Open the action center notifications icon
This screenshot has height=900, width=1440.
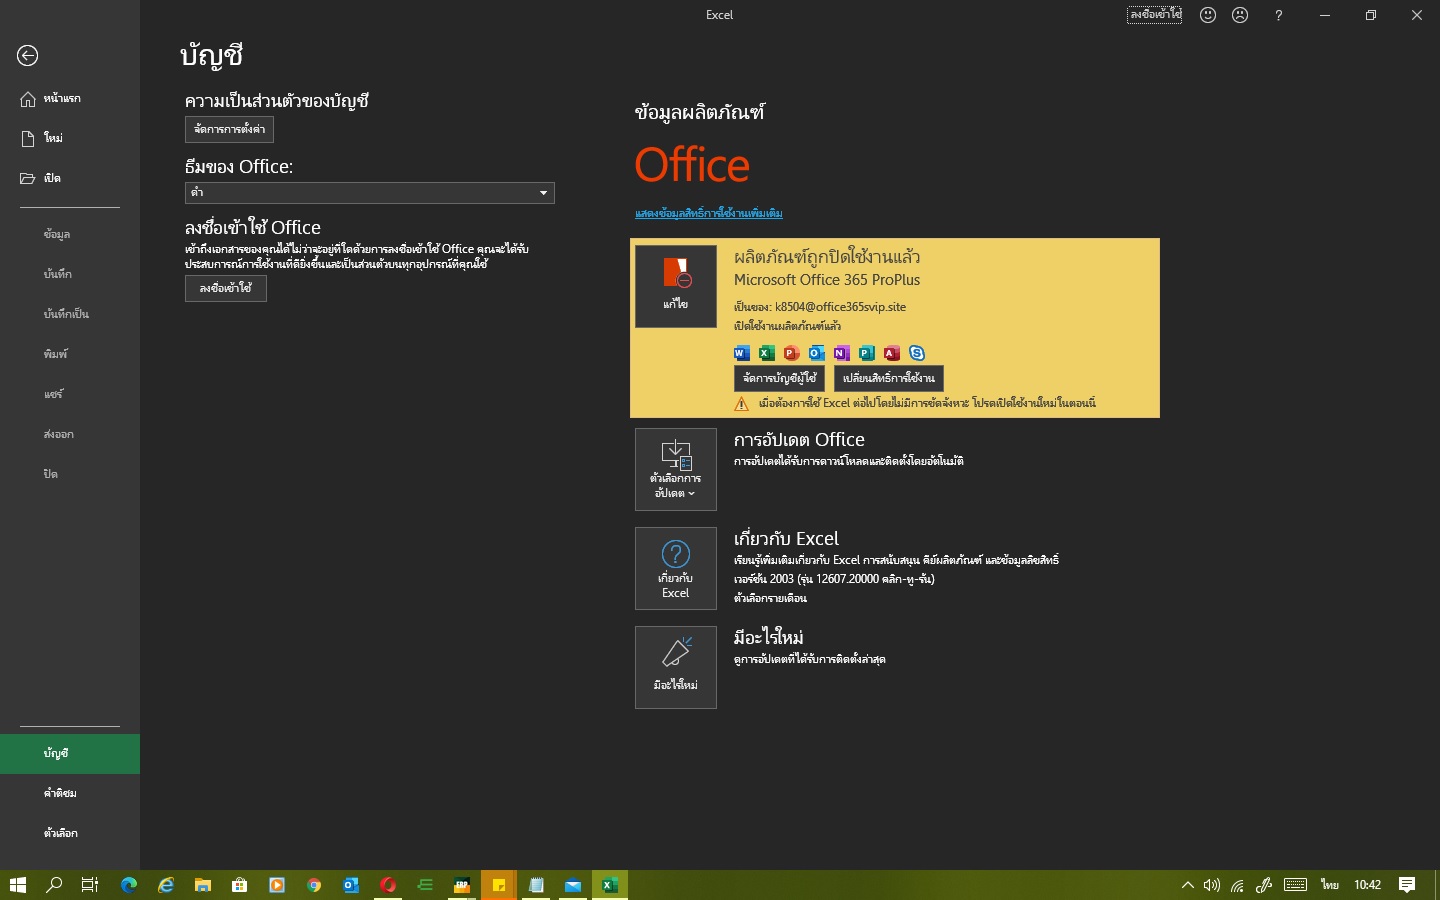point(1407,885)
